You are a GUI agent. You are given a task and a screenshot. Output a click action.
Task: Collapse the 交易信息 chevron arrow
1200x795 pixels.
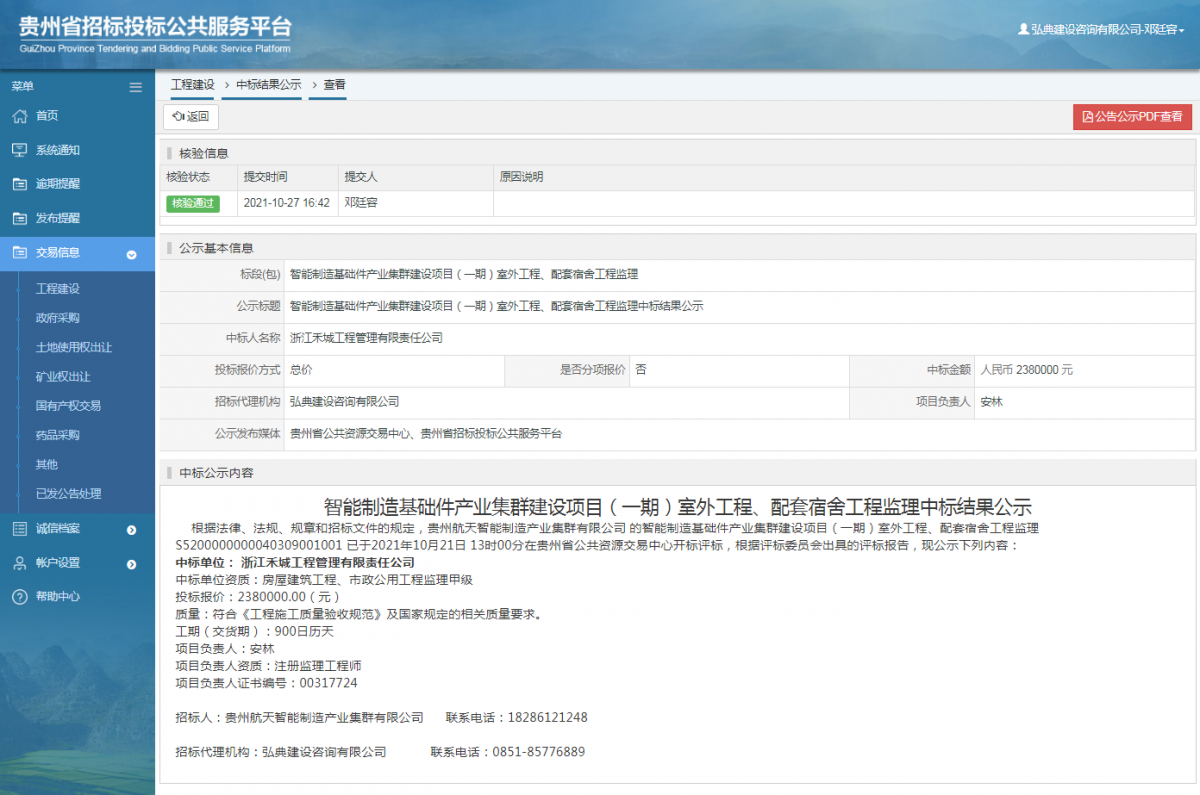[x=131, y=254]
